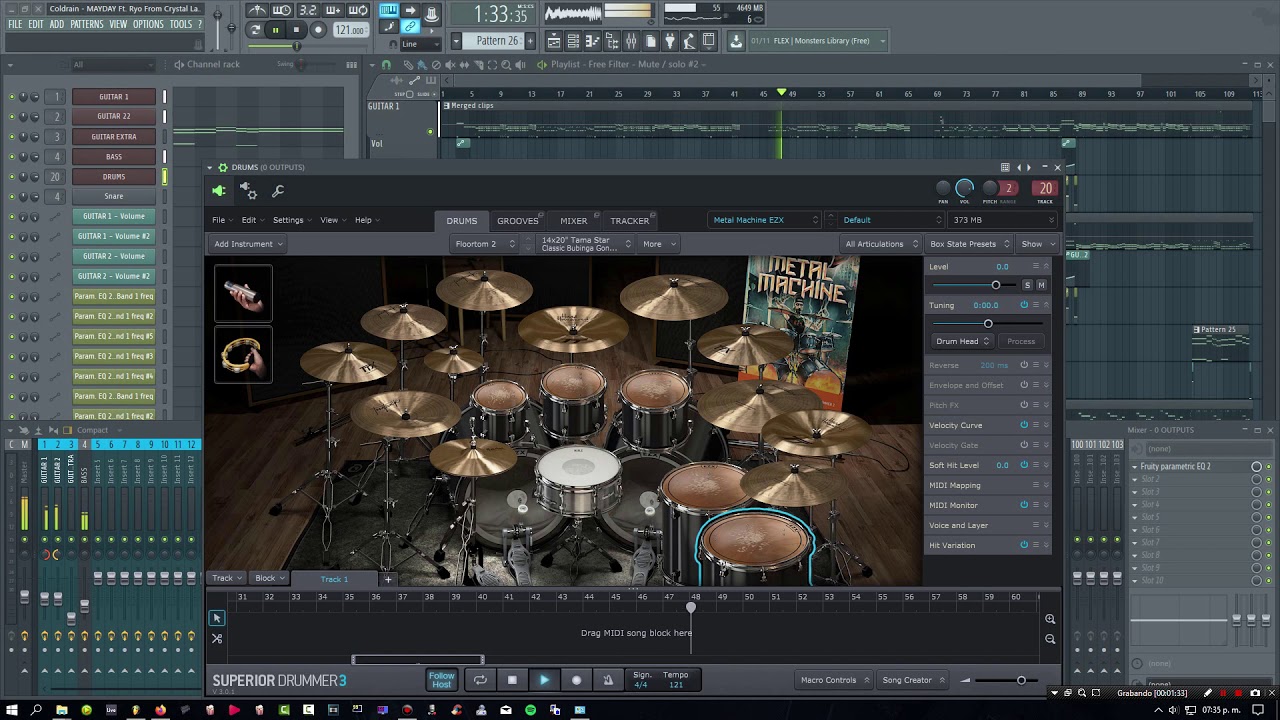Stop the Superior Drummer transport

pyautogui.click(x=512, y=680)
